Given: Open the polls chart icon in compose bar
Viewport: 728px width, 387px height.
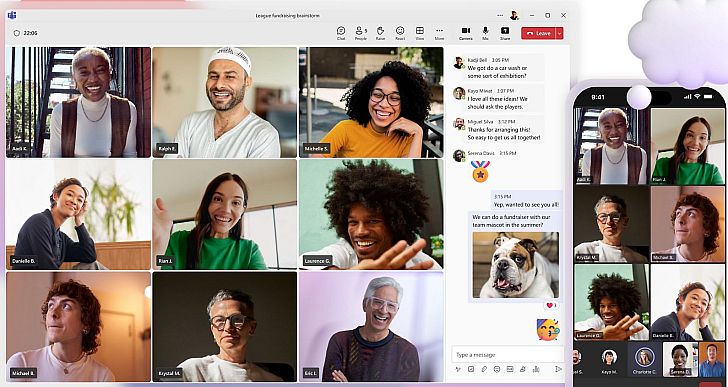Looking at the screenshot, I should pyautogui.click(x=536, y=369).
